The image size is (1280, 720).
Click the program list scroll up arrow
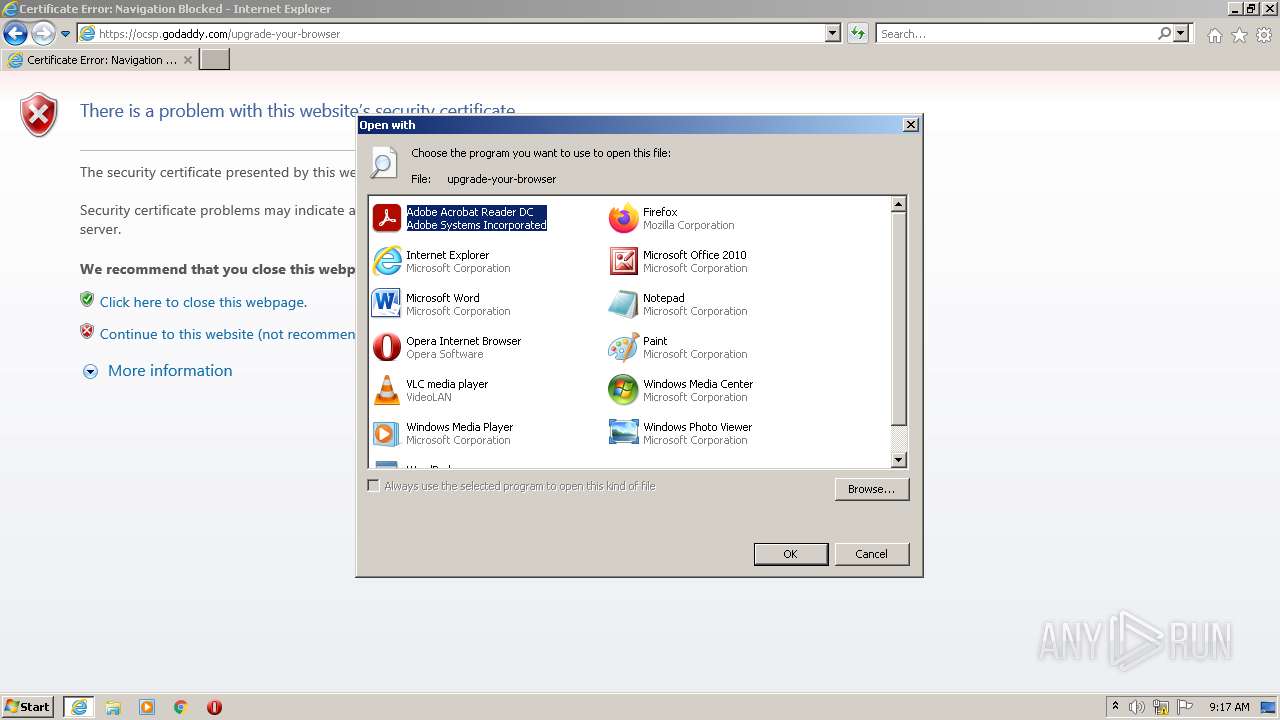899,204
